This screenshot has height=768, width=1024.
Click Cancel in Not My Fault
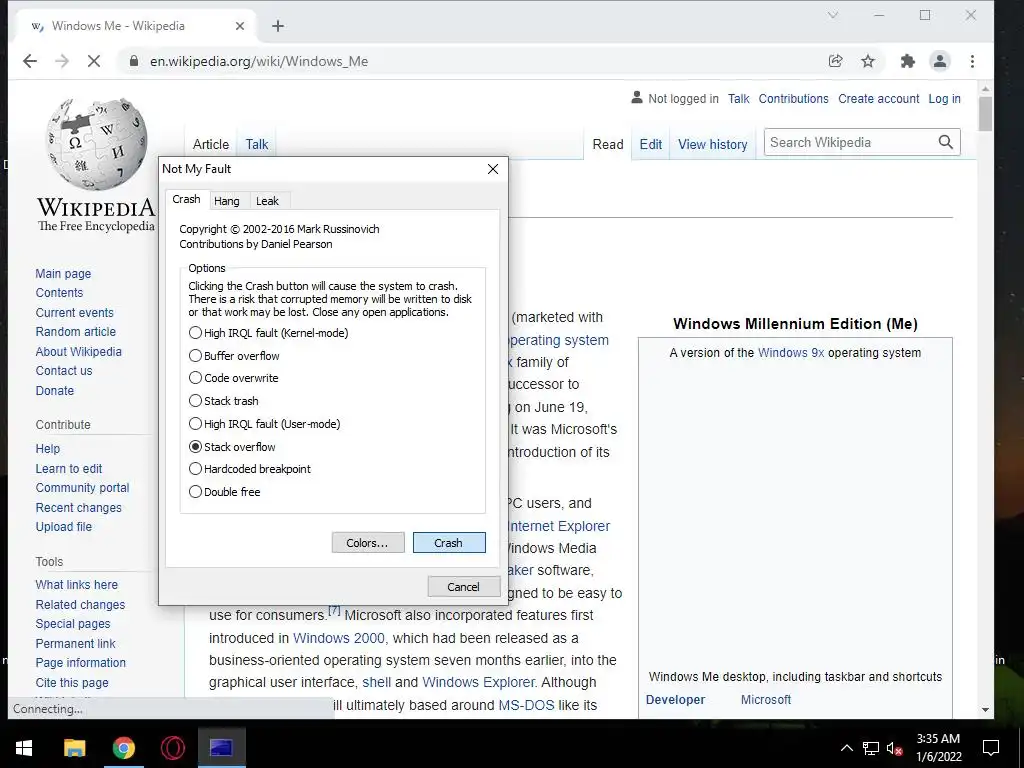[464, 586]
